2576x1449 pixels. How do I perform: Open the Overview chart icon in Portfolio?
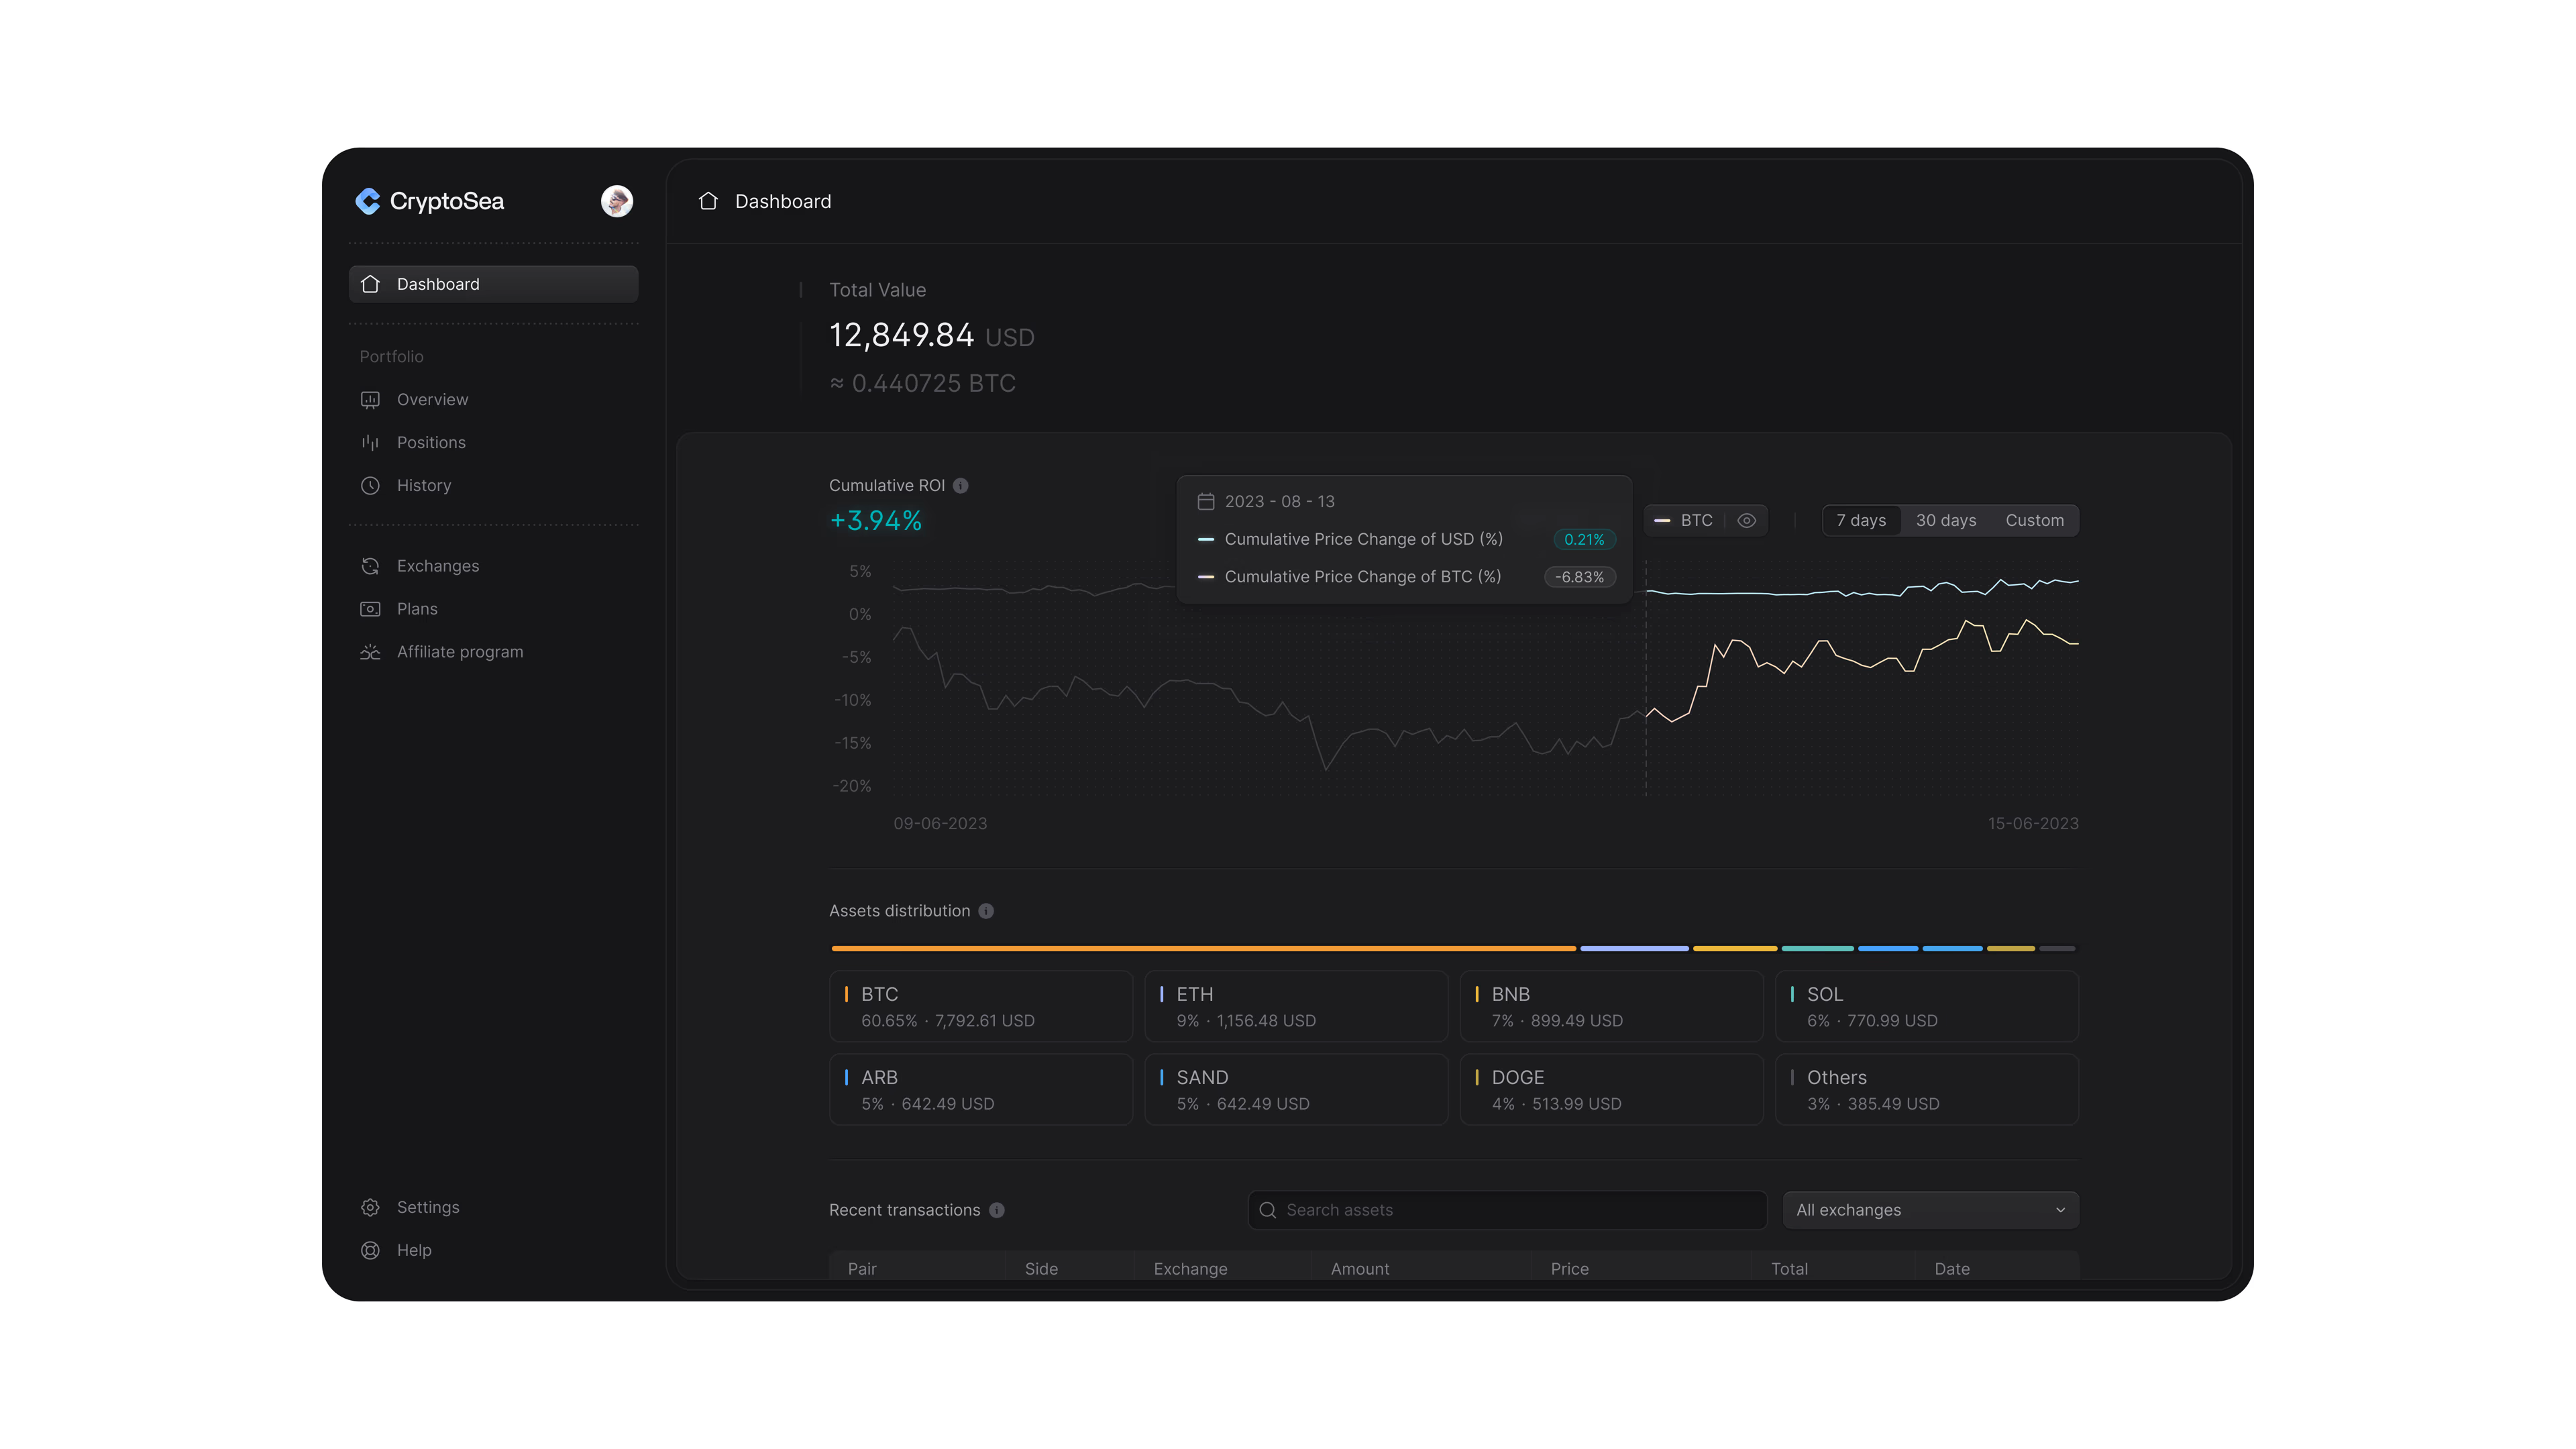[x=370, y=399]
